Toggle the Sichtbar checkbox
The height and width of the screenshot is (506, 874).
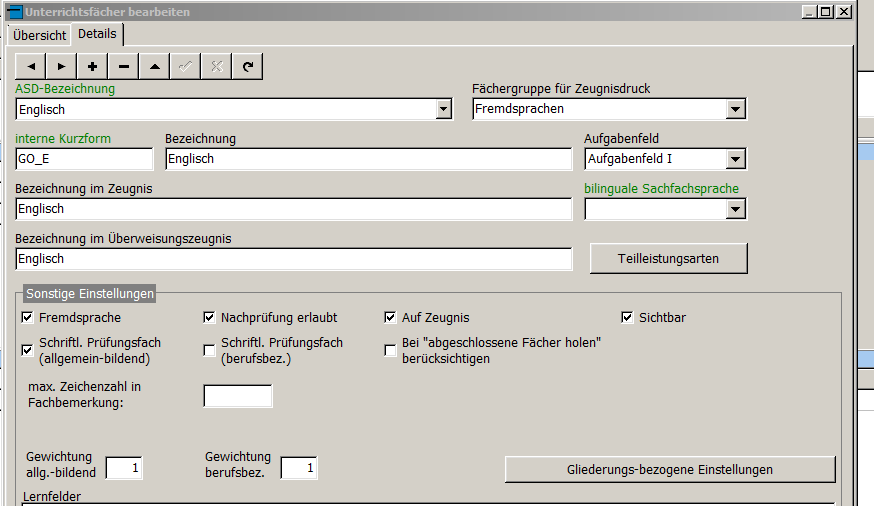click(627, 318)
